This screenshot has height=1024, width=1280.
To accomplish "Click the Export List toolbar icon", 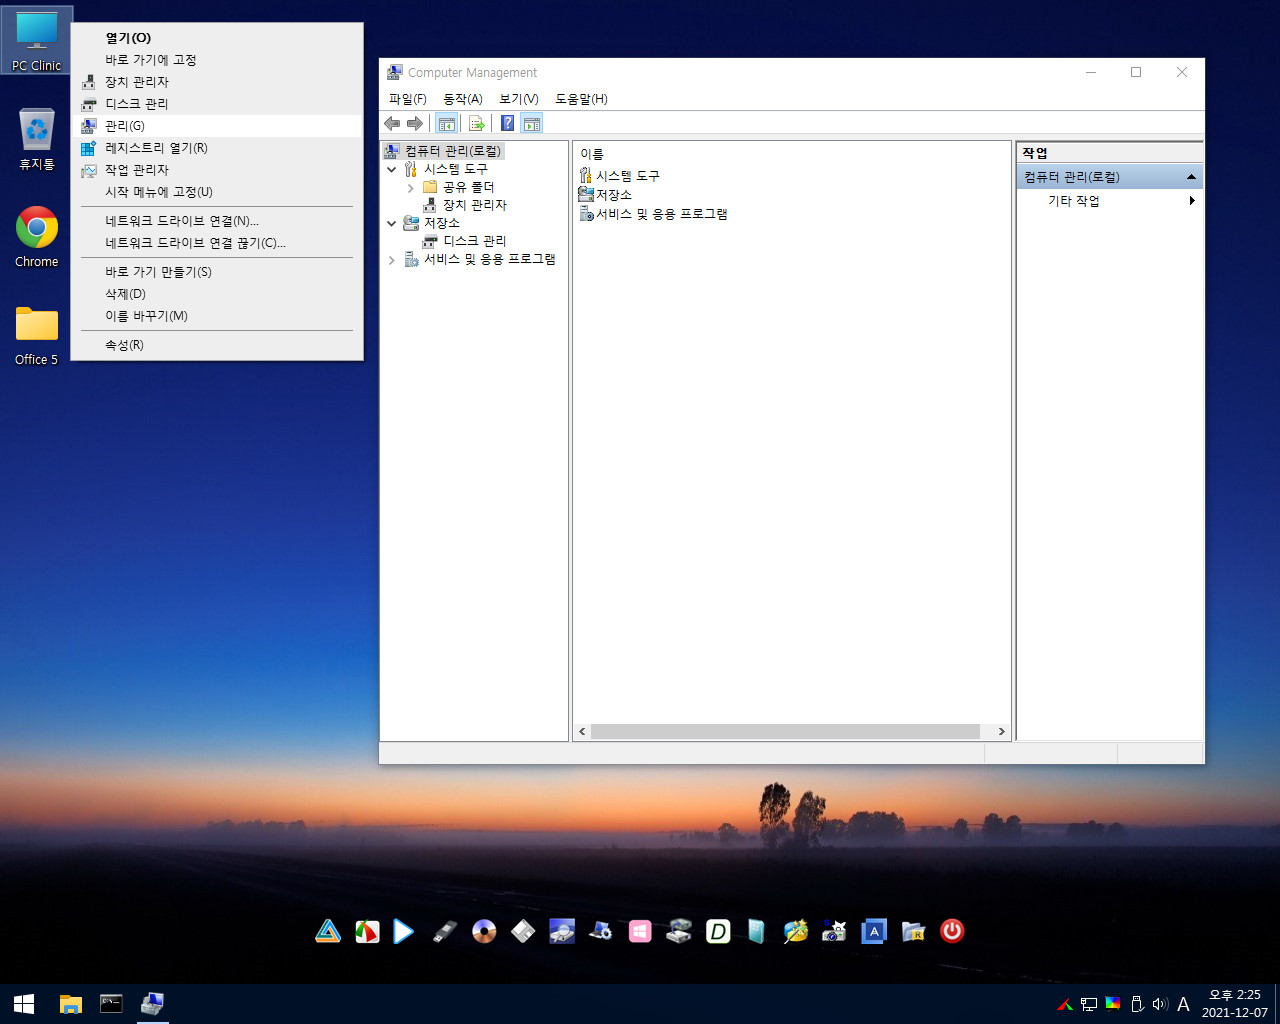I will tap(477, 123).
